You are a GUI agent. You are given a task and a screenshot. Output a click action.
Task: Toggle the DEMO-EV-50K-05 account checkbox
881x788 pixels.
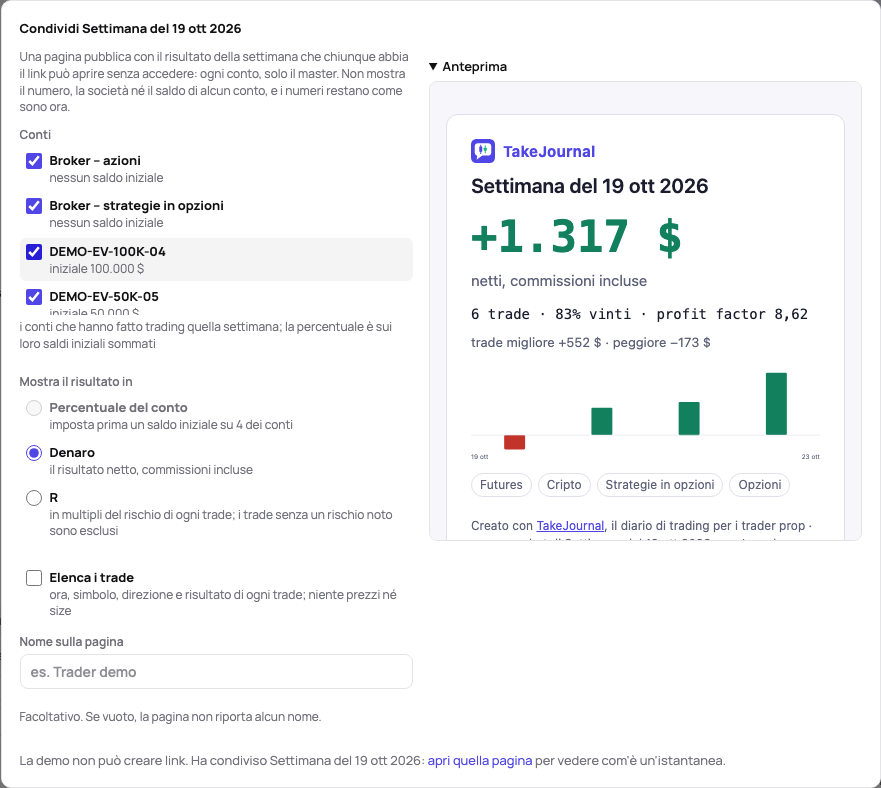[x=34, y=297]
